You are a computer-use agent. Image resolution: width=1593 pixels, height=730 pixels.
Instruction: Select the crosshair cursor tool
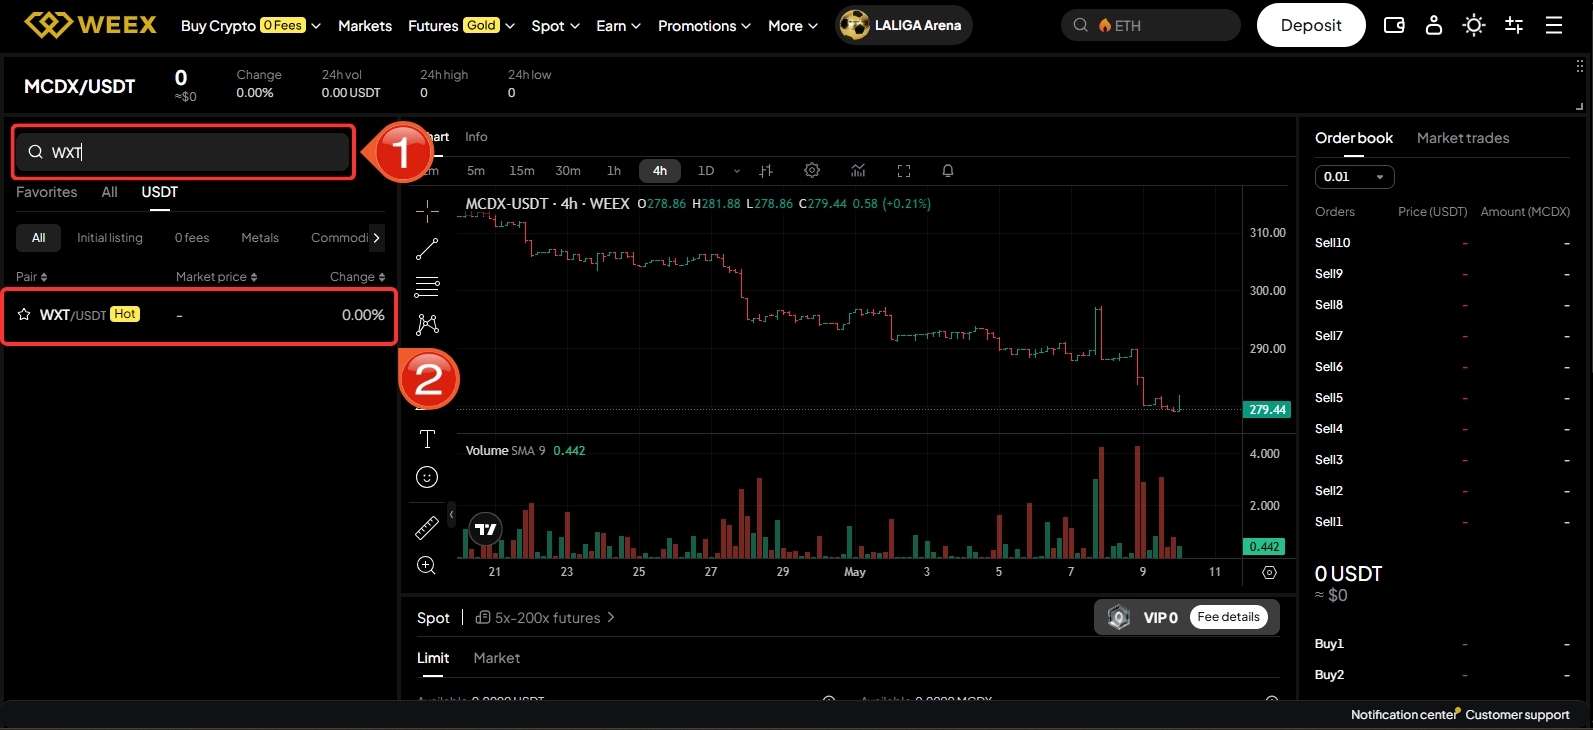point(427,211)
